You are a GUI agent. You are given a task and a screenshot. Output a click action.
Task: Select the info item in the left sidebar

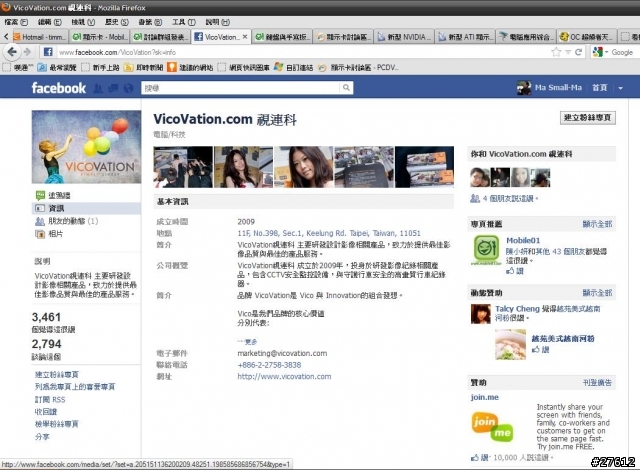click(x=86, y=208)
